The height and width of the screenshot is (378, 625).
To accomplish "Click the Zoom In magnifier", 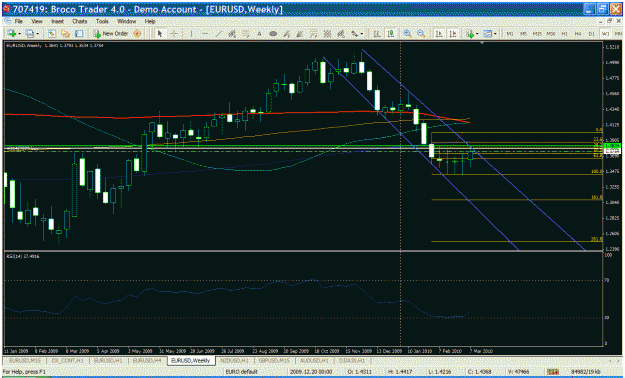I will [407, 34].
